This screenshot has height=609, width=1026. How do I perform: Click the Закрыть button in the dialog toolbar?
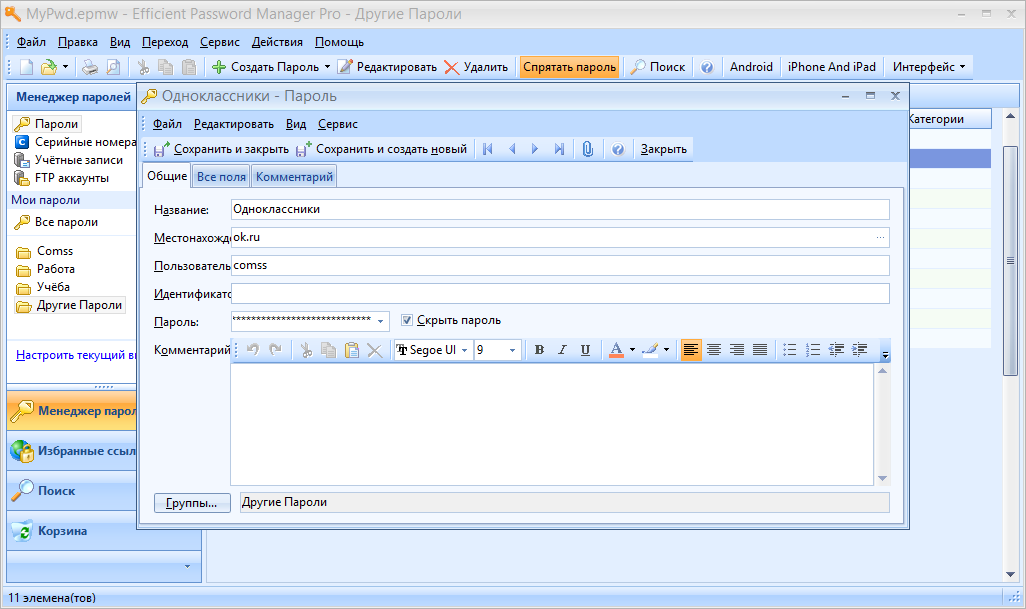pyautogui.click(x=663, y=149)
